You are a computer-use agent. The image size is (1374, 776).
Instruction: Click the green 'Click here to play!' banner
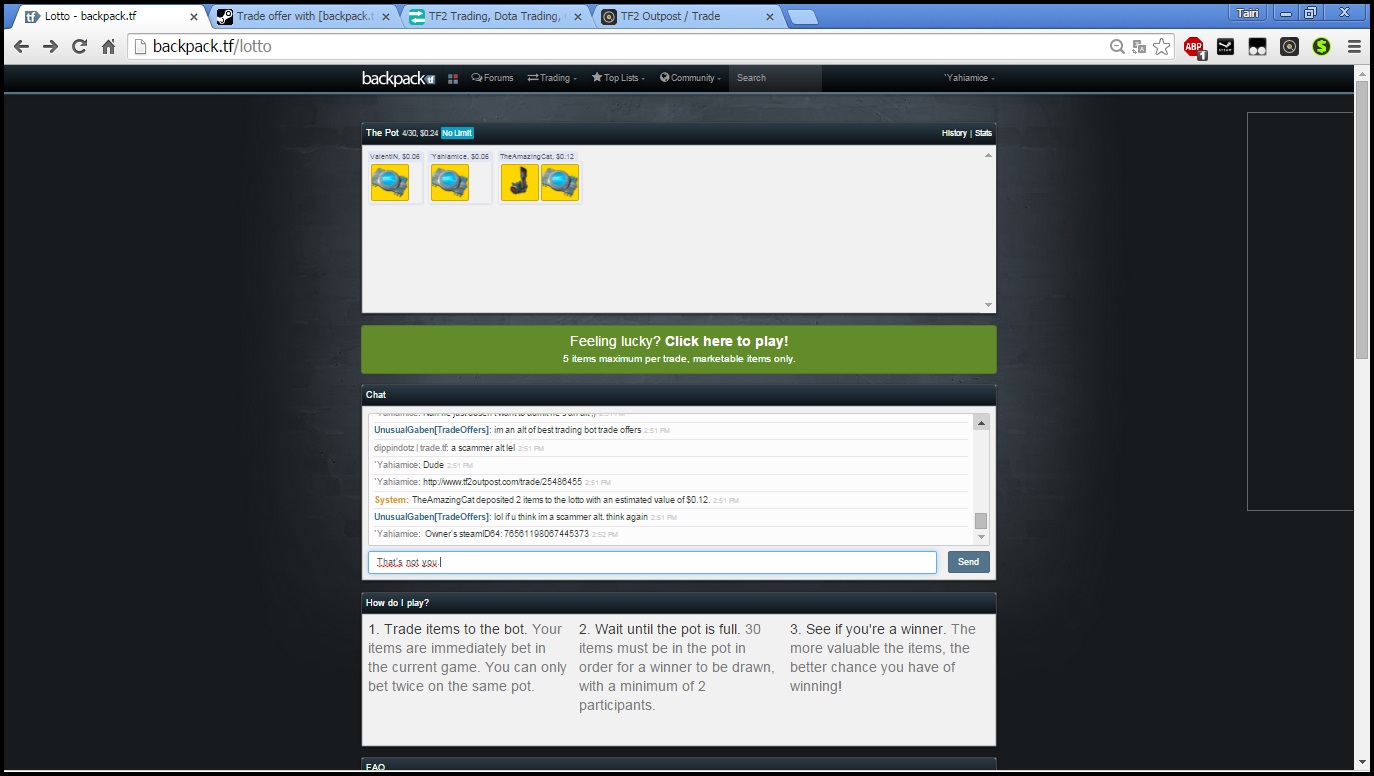(678, 349)
